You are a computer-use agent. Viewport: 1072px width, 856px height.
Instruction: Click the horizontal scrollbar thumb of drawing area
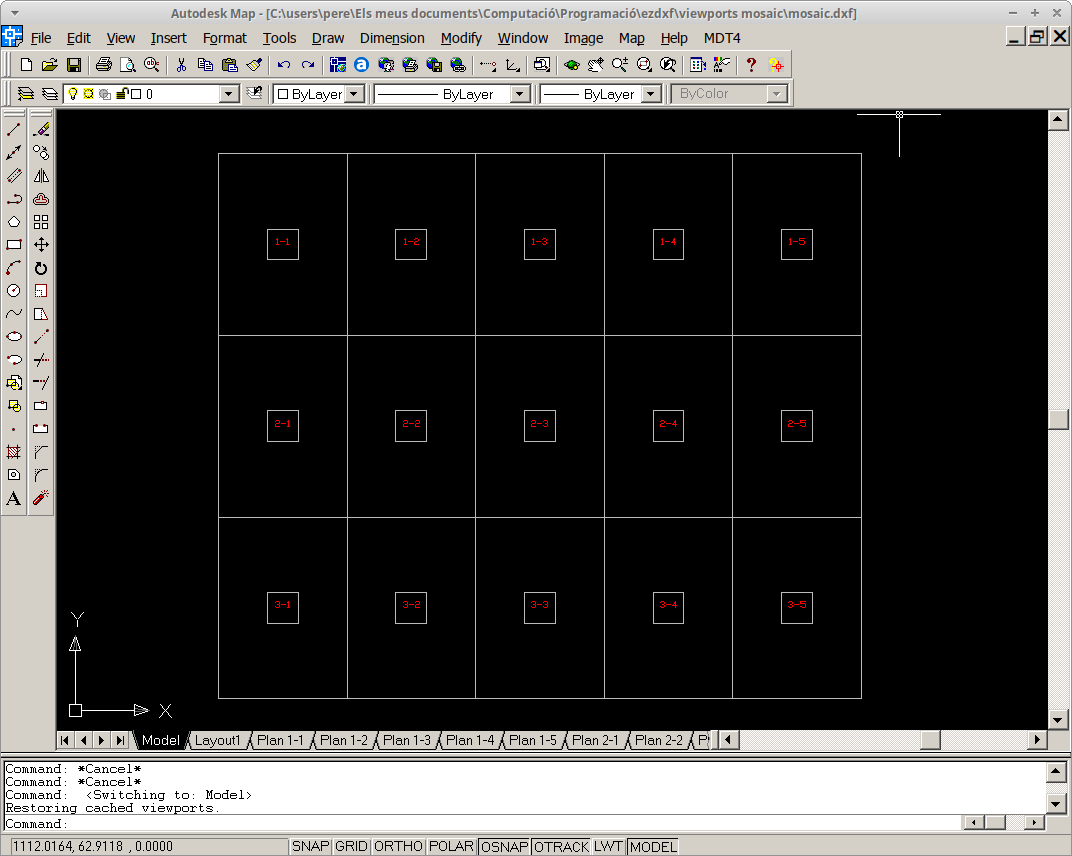[x=930, y=740]
